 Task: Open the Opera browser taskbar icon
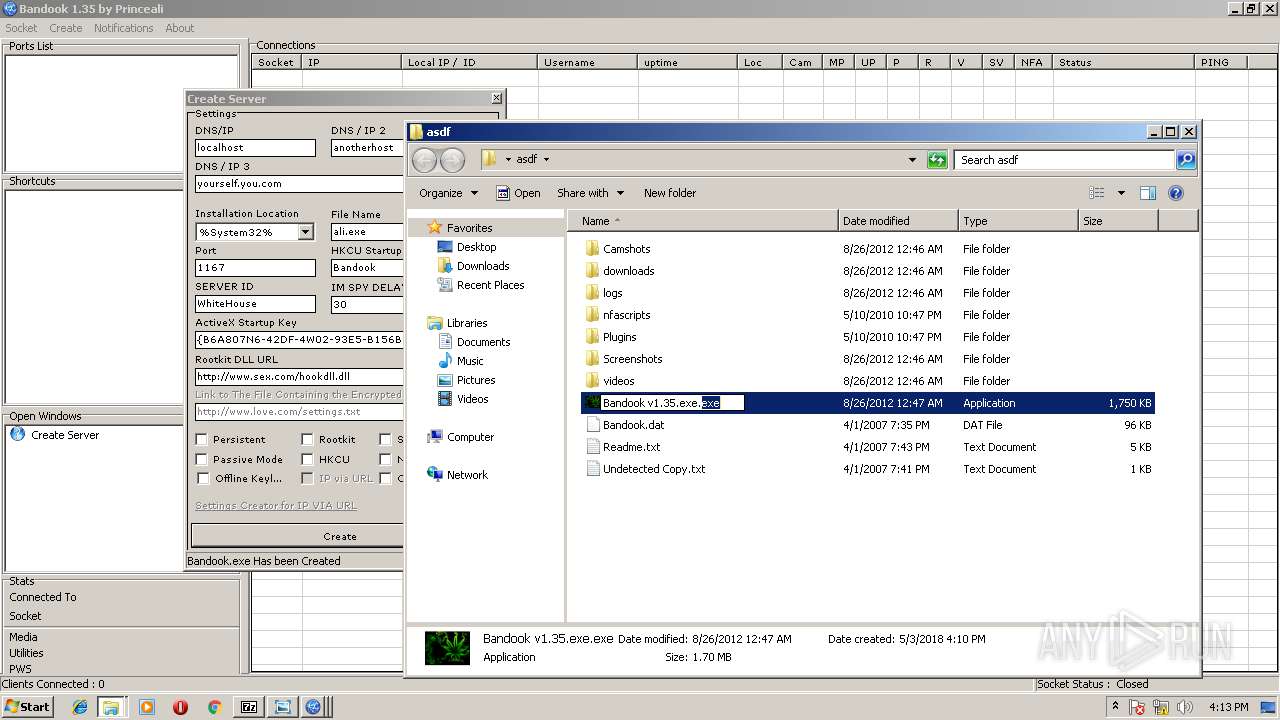pos(180,707)
